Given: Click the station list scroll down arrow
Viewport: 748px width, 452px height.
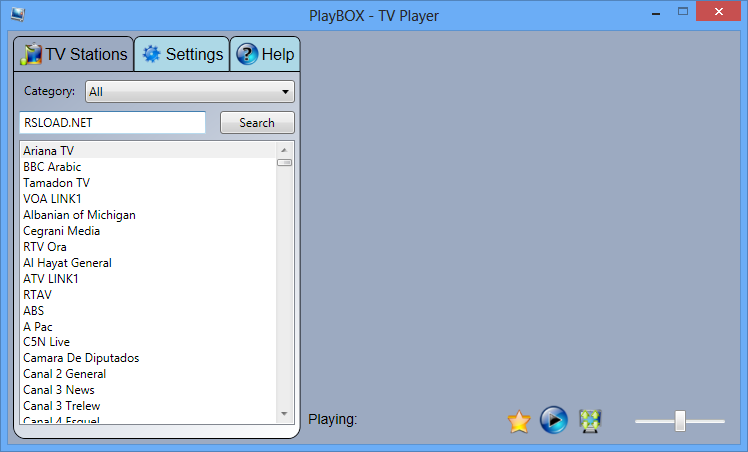Looking at the screenshot, I should point(284,414).
